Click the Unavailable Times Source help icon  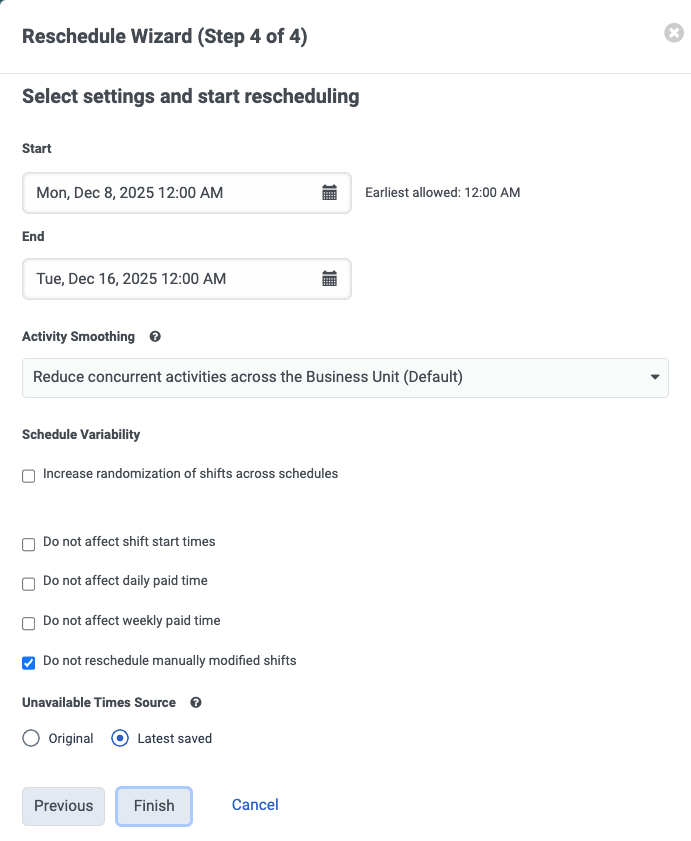coord(196,703)
